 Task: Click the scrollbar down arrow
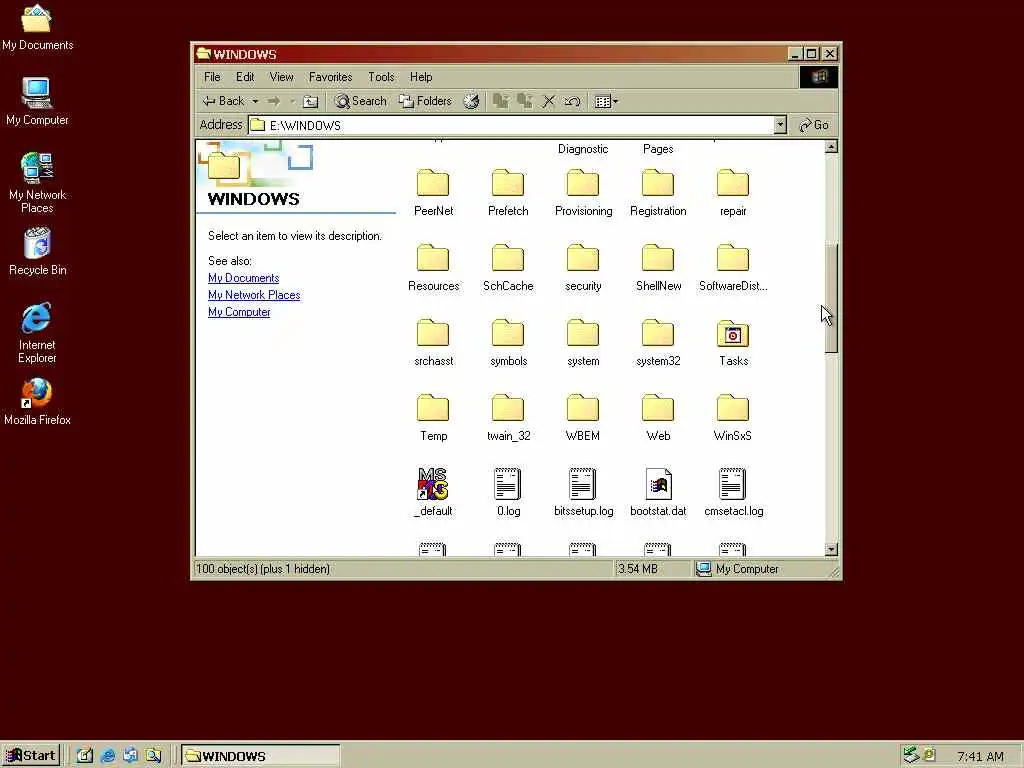[831, 549]
